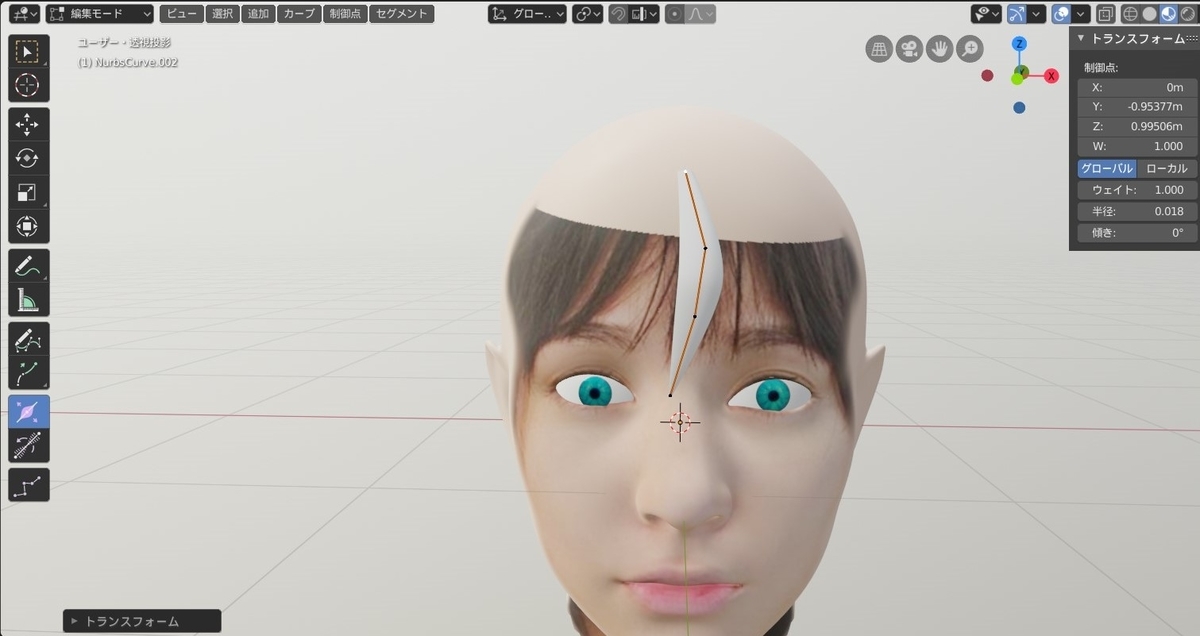Open the proportional falloff dropdown
This screenshot has height=636, width=1200.
(701, 14)
